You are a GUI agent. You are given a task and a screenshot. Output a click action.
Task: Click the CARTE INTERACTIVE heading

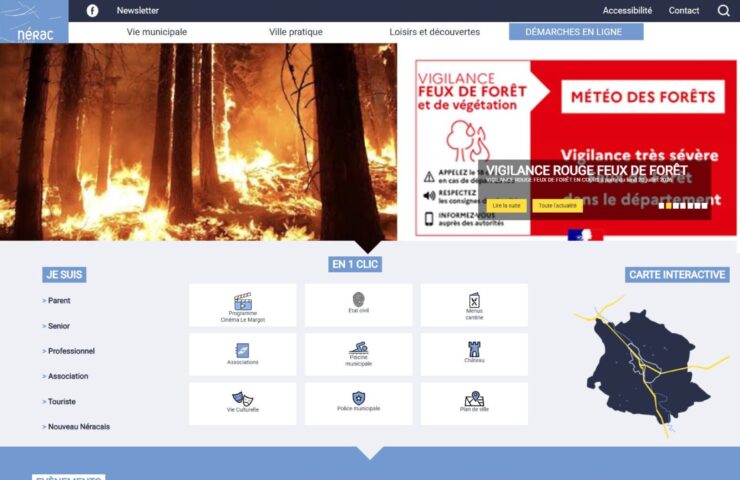pyautogui.click(x=677, y=275)
